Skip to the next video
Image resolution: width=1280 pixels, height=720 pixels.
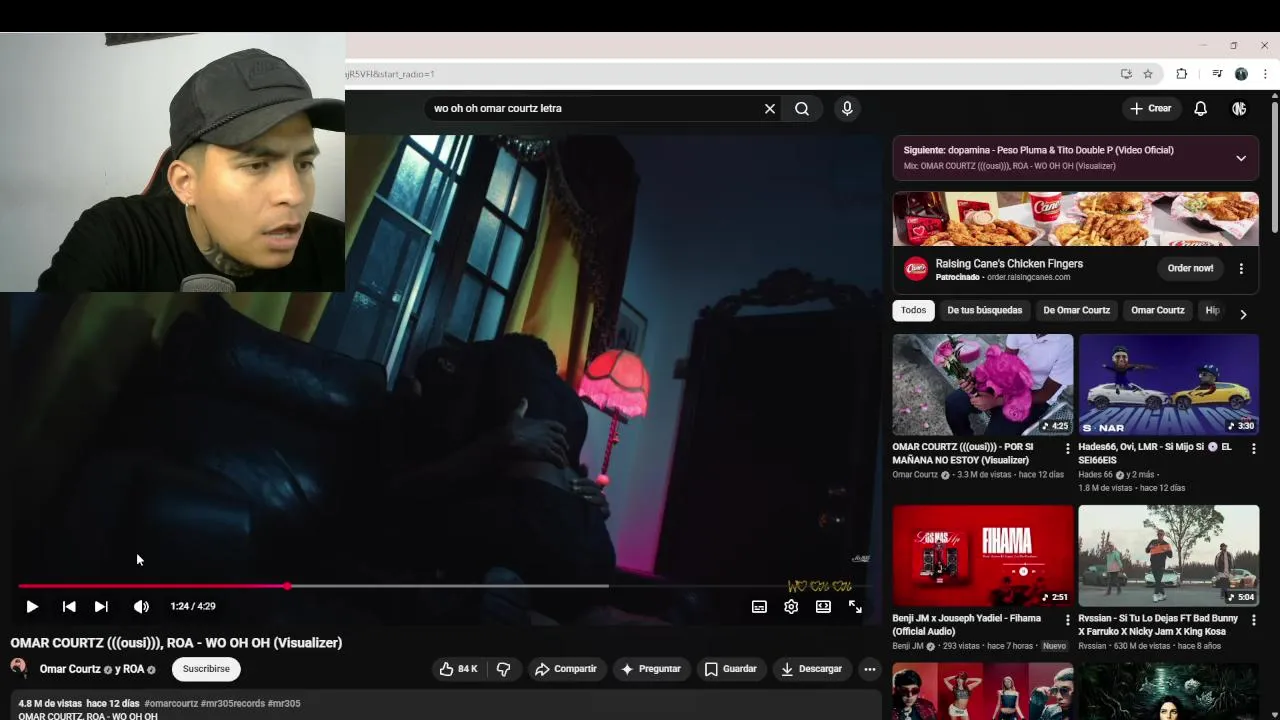(101, 606)
